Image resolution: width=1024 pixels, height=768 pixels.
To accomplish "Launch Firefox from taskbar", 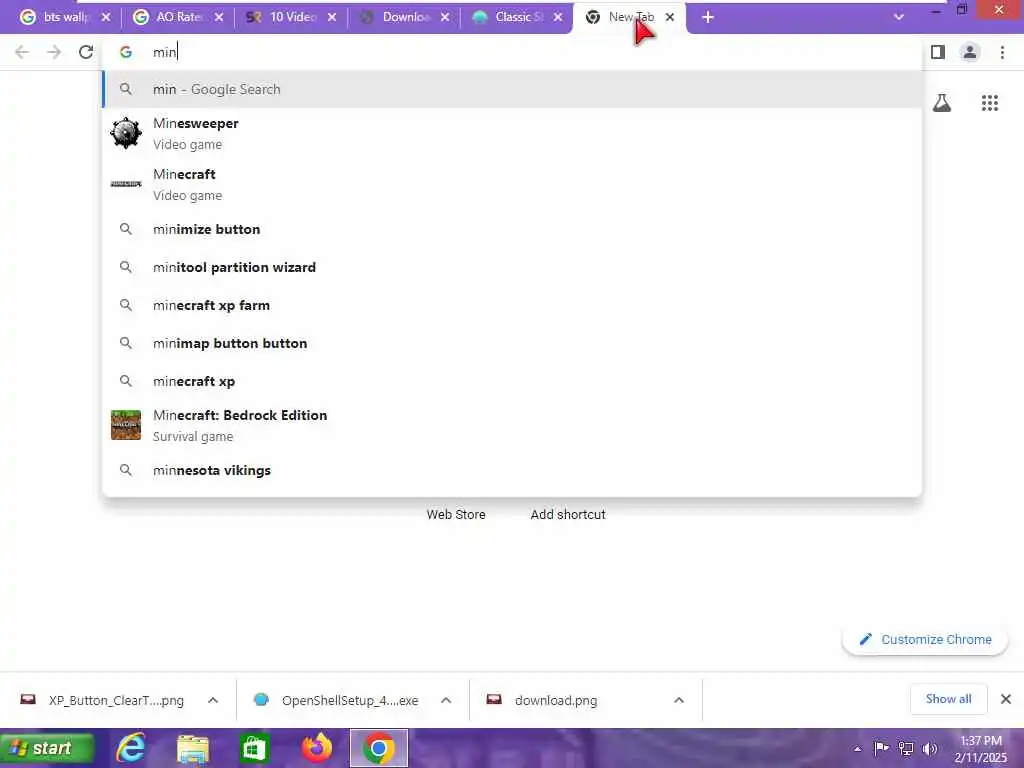I will click(317, 748).
